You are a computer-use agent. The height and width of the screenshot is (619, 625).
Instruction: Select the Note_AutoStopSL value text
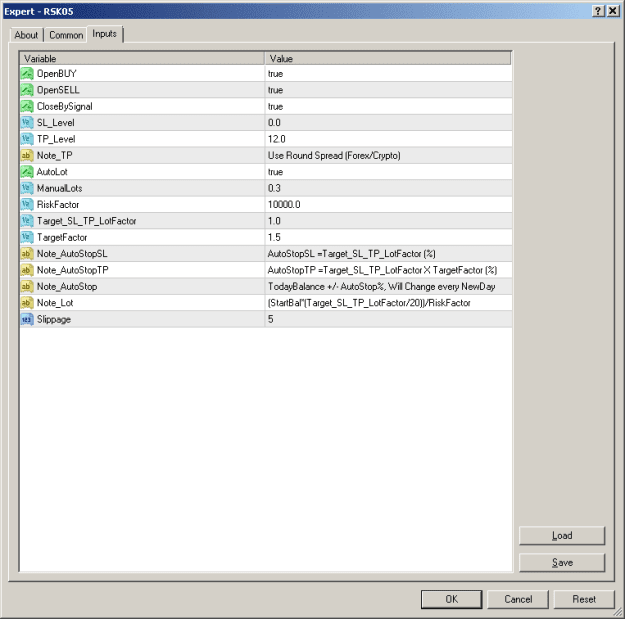click(352, 253)
